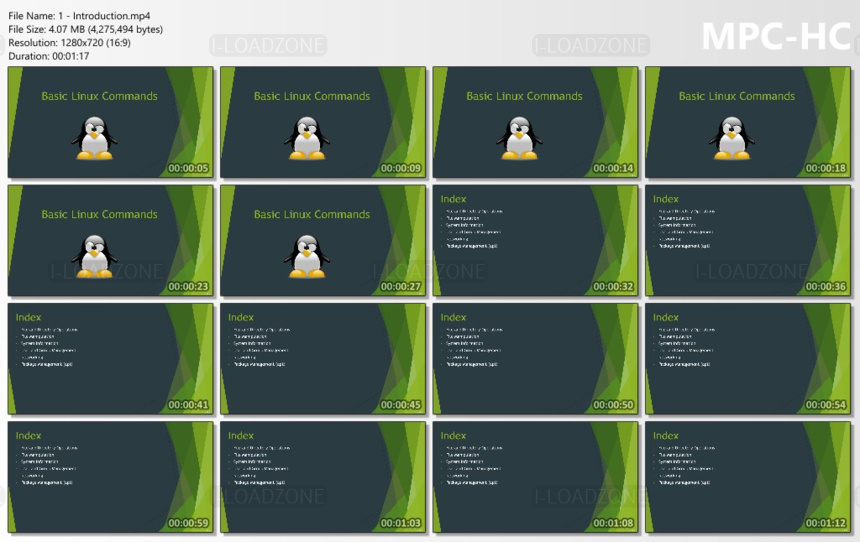Select the frame with timestamp 00:01:03
This screenshot has width=860, height=542.
click(323, 477)
